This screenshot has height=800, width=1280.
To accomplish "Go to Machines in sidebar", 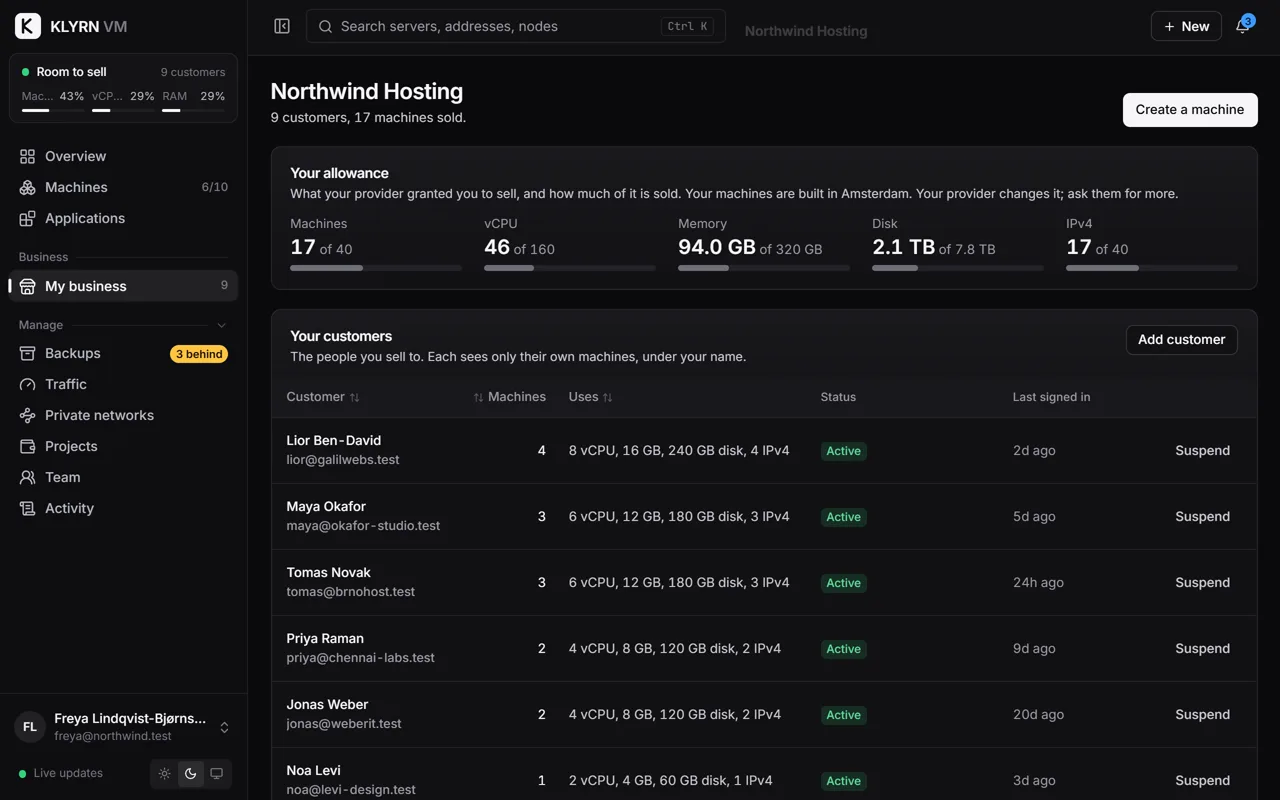I will 123,187.
